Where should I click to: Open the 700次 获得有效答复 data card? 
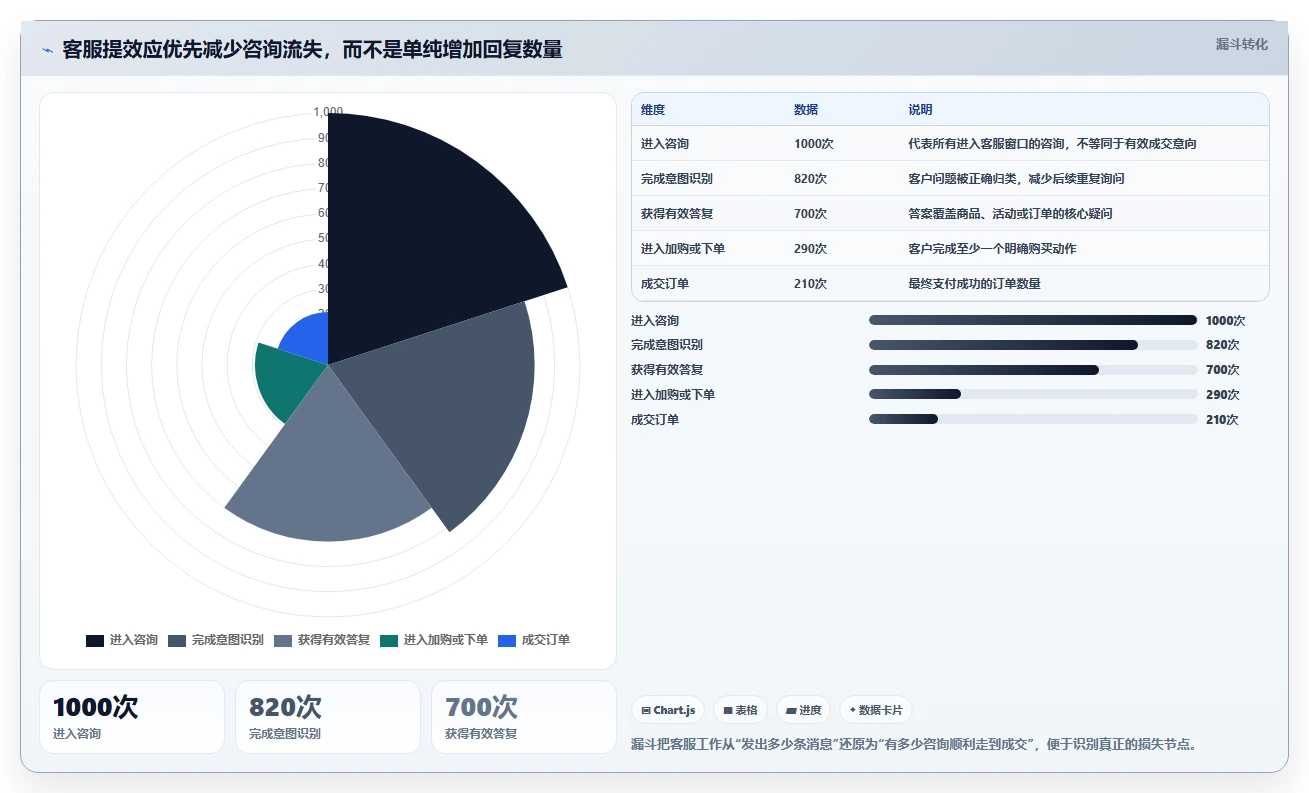524,717
